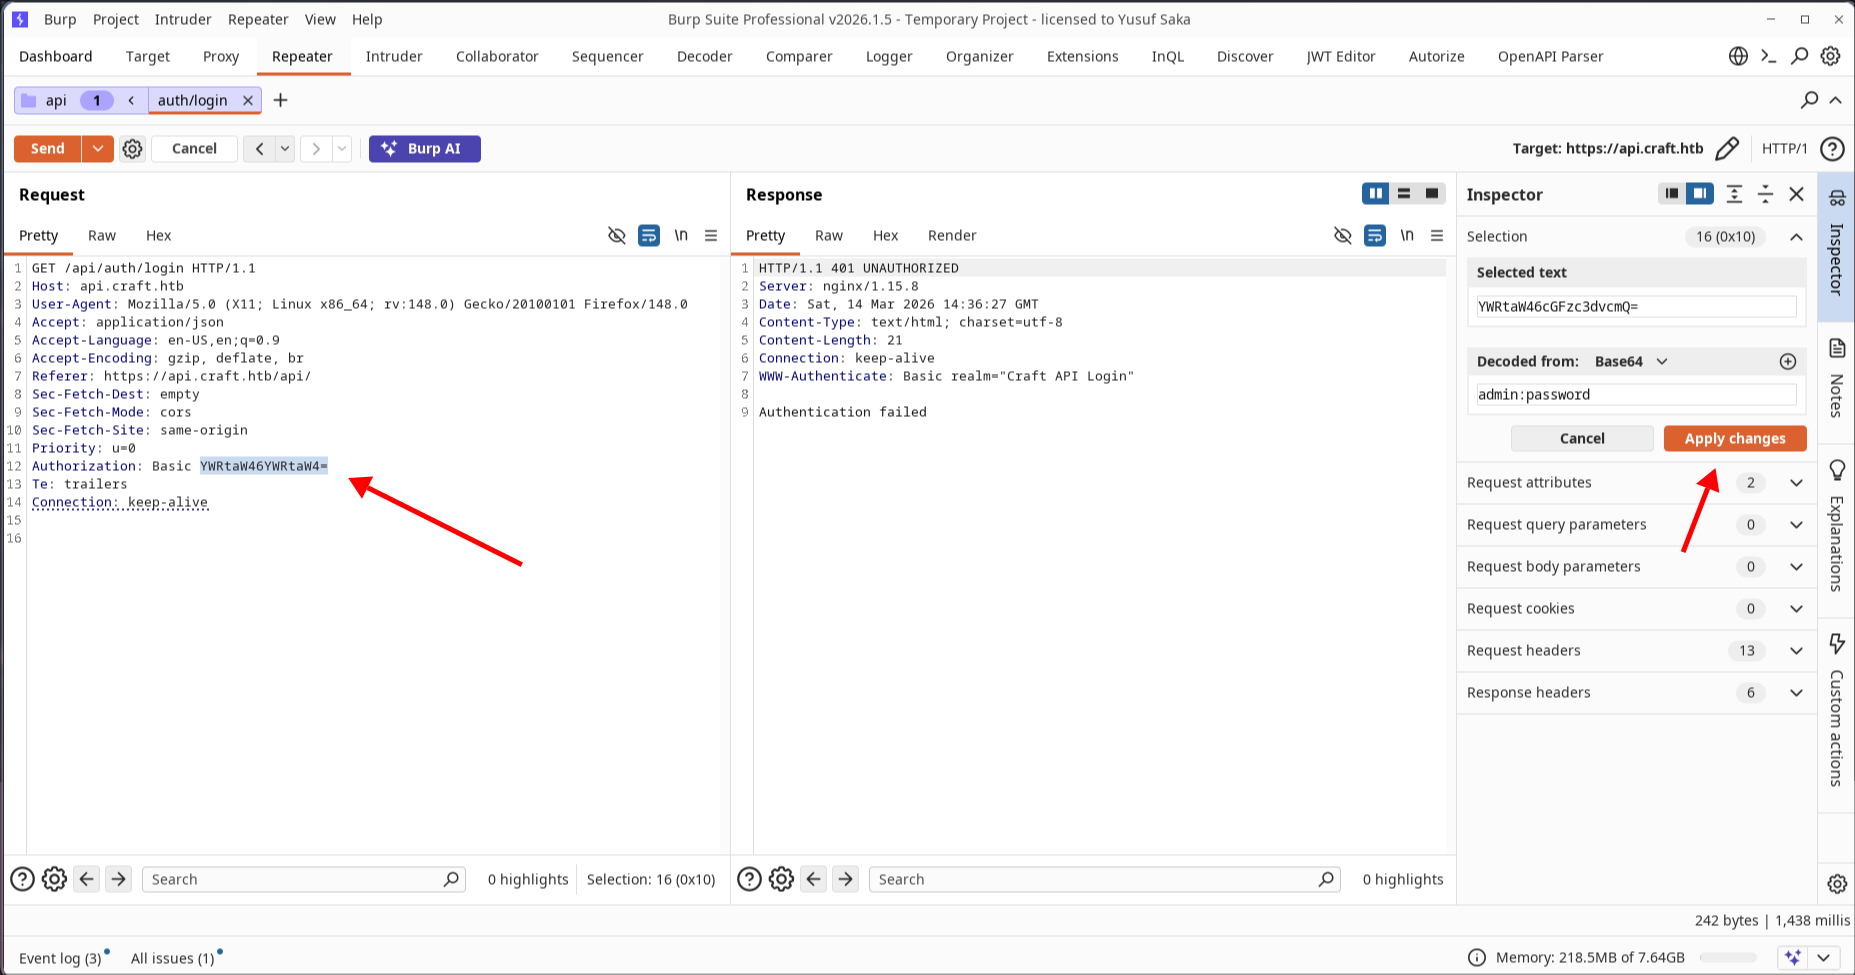Close the auth/login Repeater tab

pos(248,100)
